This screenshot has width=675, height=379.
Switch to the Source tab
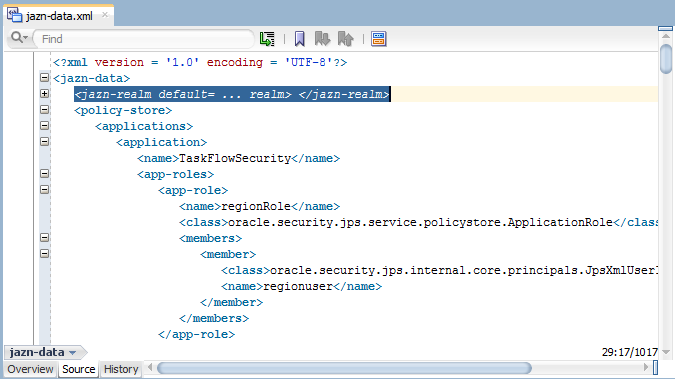pos(78,370)
